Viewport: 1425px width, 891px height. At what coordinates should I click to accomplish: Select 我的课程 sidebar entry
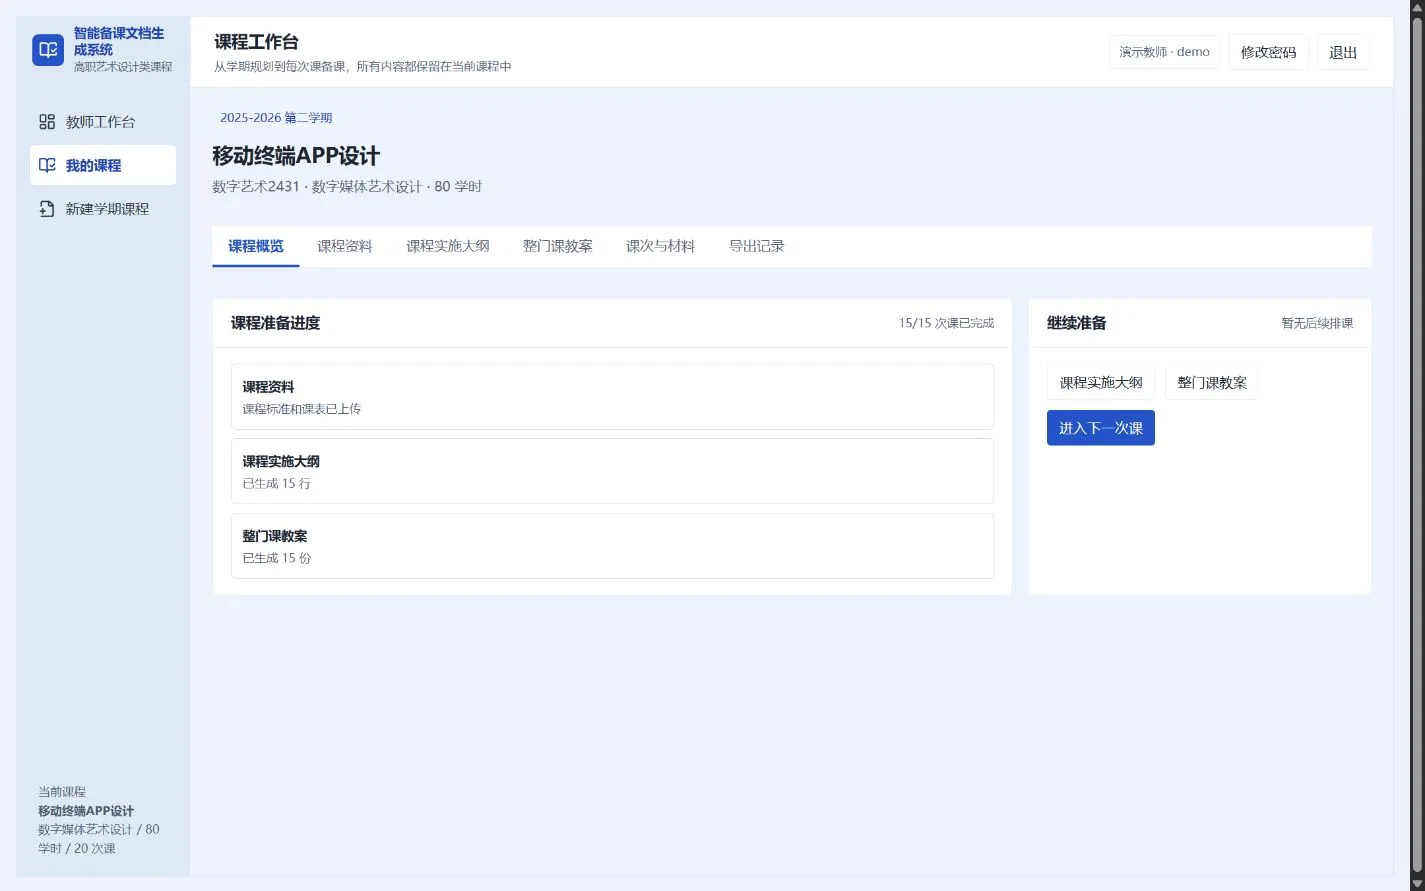(x=103, y=166)
